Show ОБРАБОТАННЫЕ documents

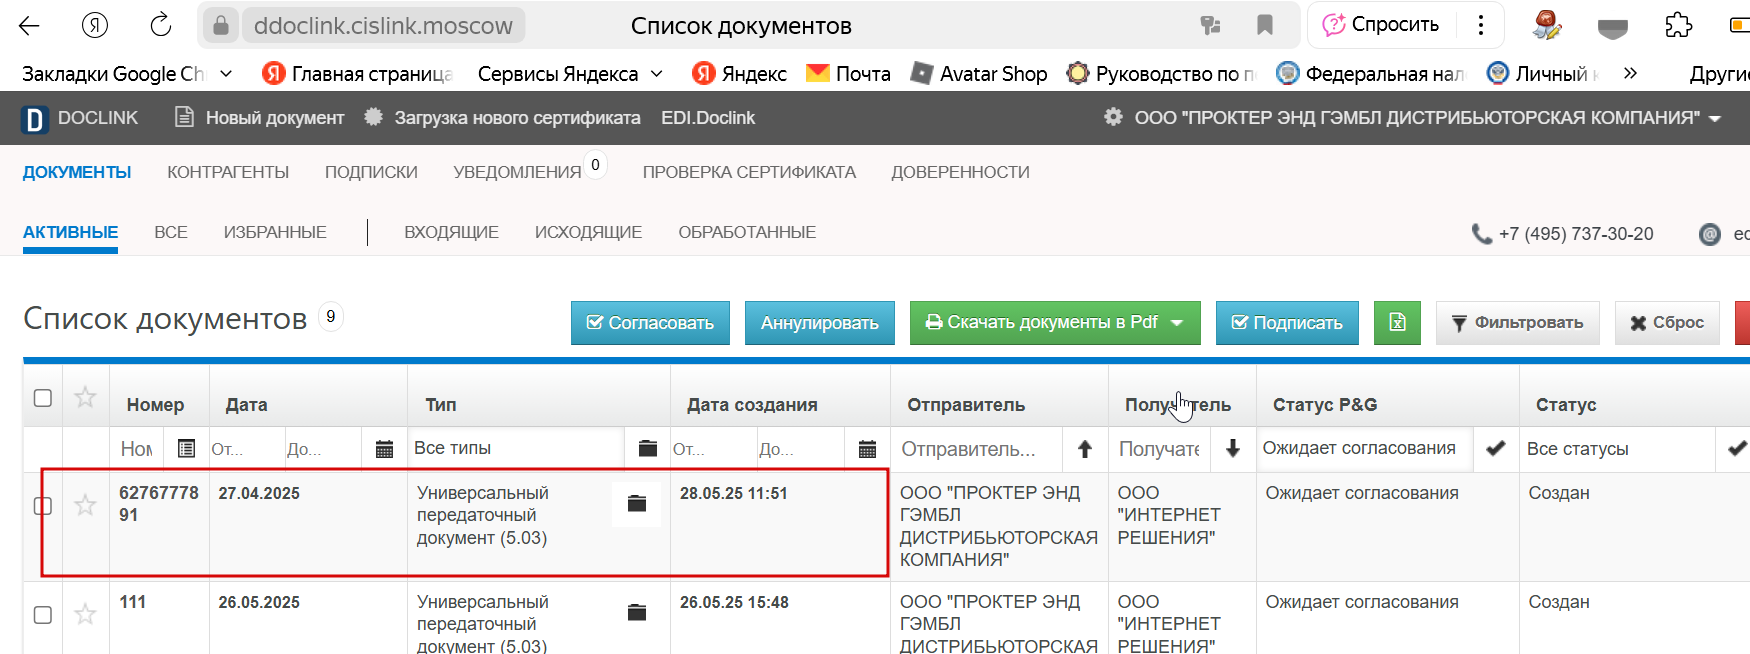[x=747, y=232]
